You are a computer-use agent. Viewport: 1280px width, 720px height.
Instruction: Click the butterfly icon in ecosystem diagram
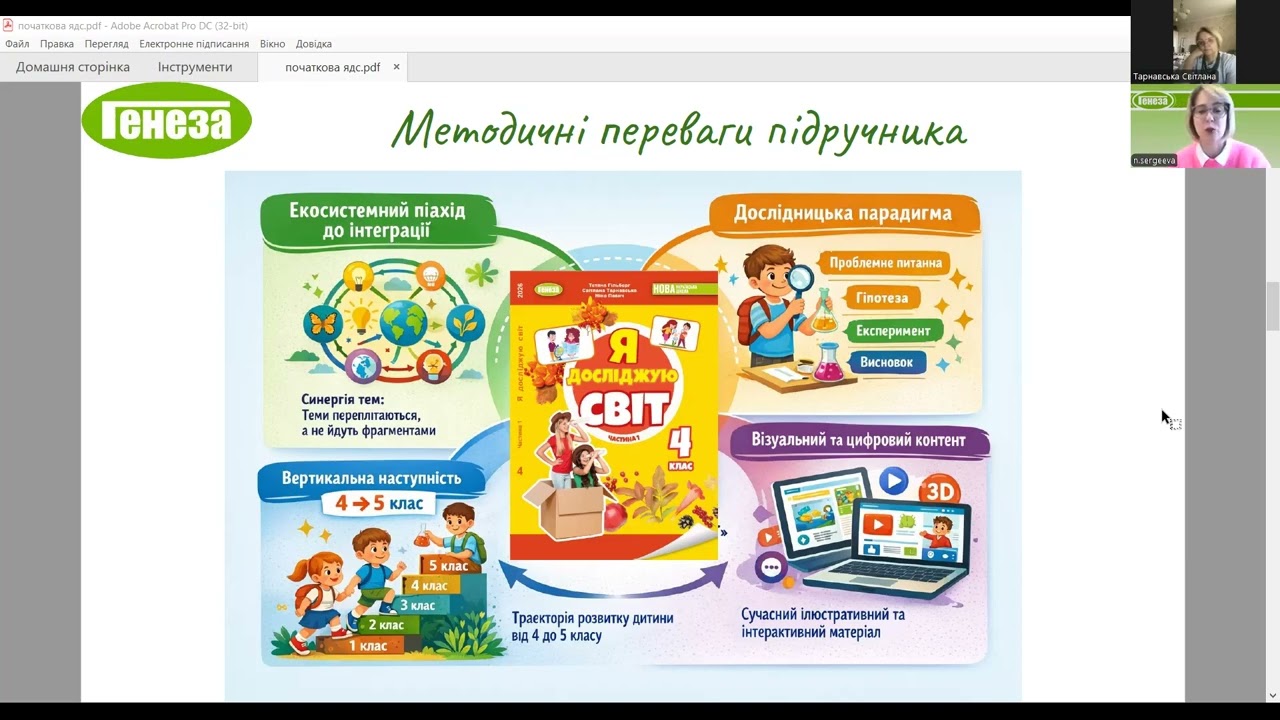pos(323,324)
